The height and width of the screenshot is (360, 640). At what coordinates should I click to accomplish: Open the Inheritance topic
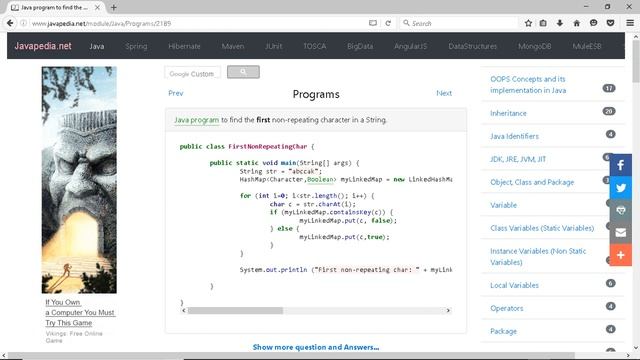point(508,113)
